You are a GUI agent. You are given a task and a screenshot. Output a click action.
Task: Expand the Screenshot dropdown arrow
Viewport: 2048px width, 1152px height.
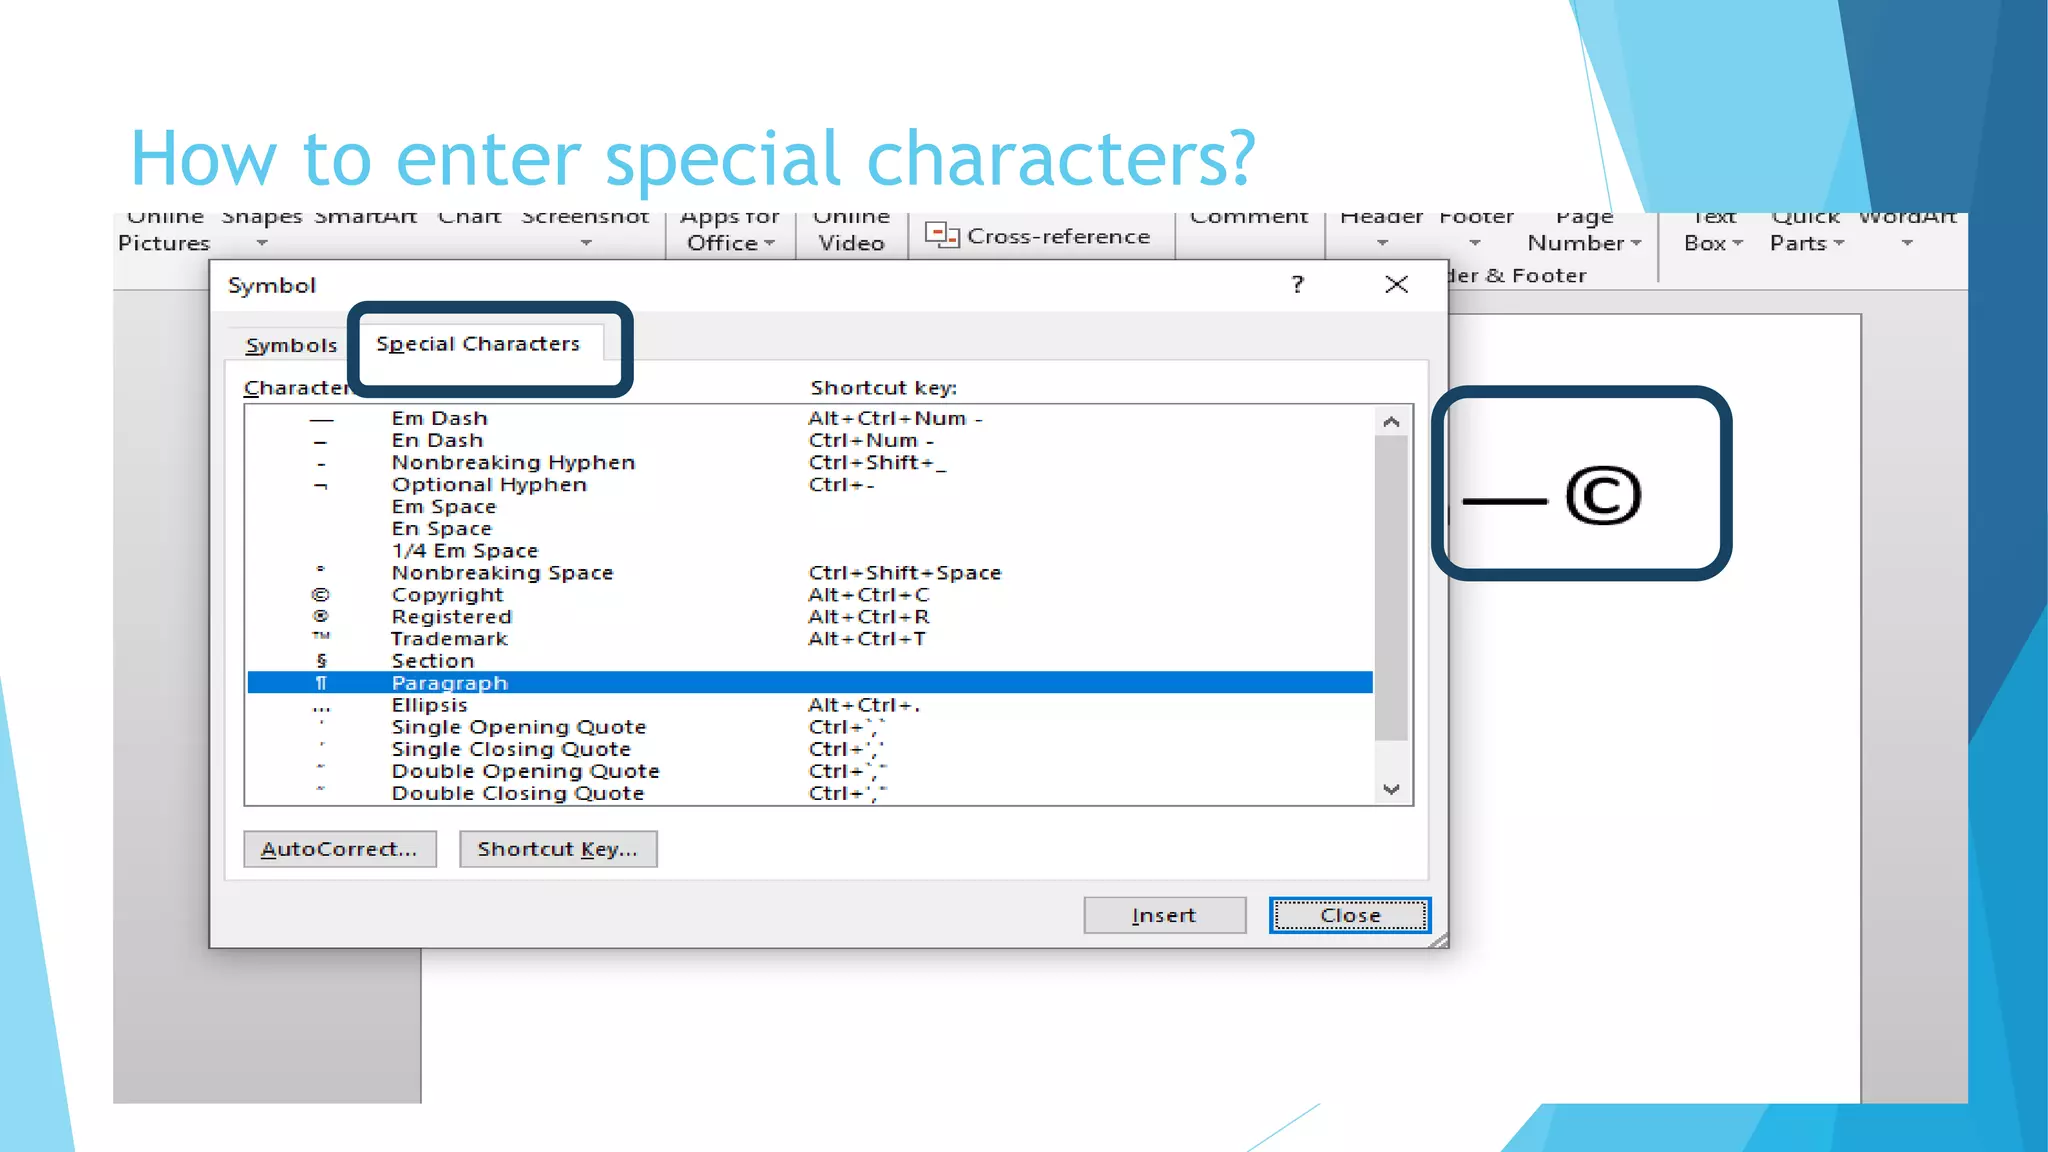(x=586, y=243)
